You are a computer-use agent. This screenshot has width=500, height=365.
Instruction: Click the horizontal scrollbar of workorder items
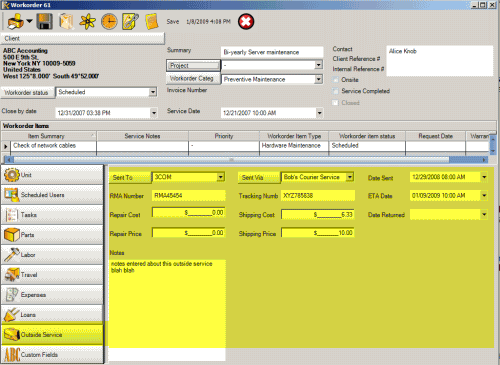[247, 160]
